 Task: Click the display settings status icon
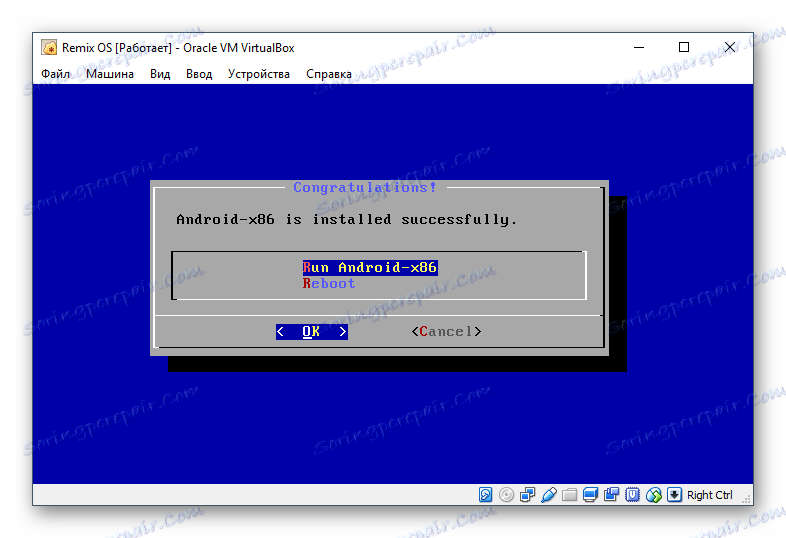[591, 495]
